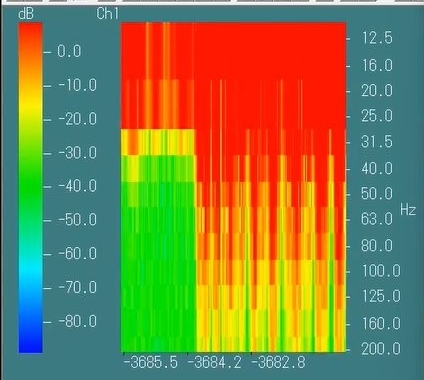
Task: Select the -40.0 dB scale value
Action: click(78, 186)
